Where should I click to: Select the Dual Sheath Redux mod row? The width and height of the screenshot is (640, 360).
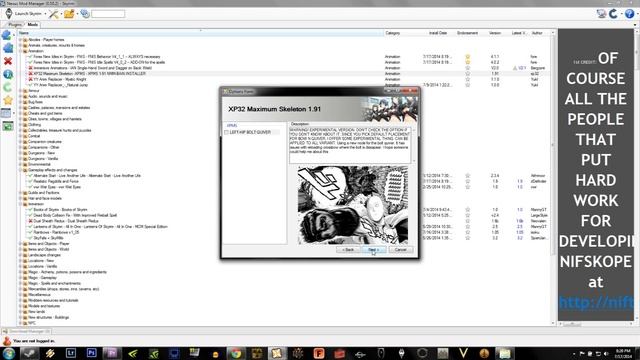pos(66,221)
